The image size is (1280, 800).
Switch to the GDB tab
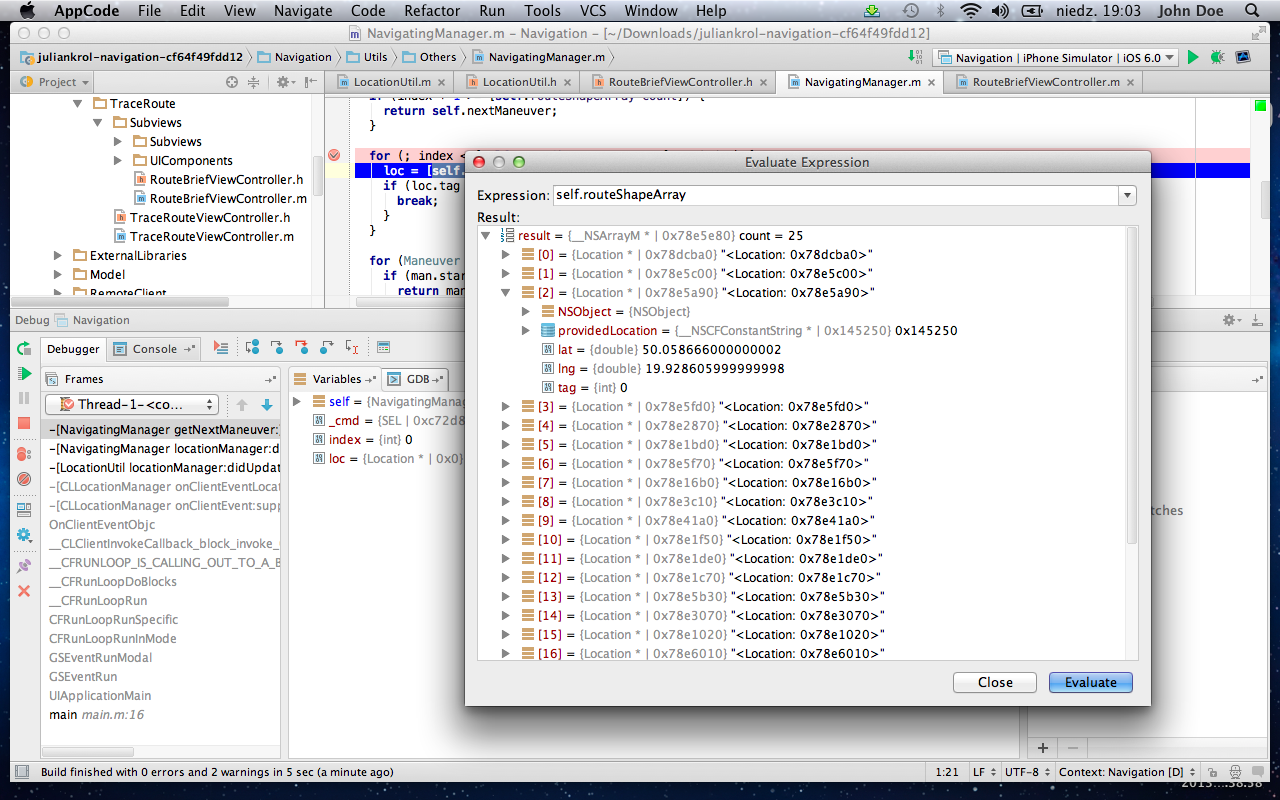pos(416,379)
